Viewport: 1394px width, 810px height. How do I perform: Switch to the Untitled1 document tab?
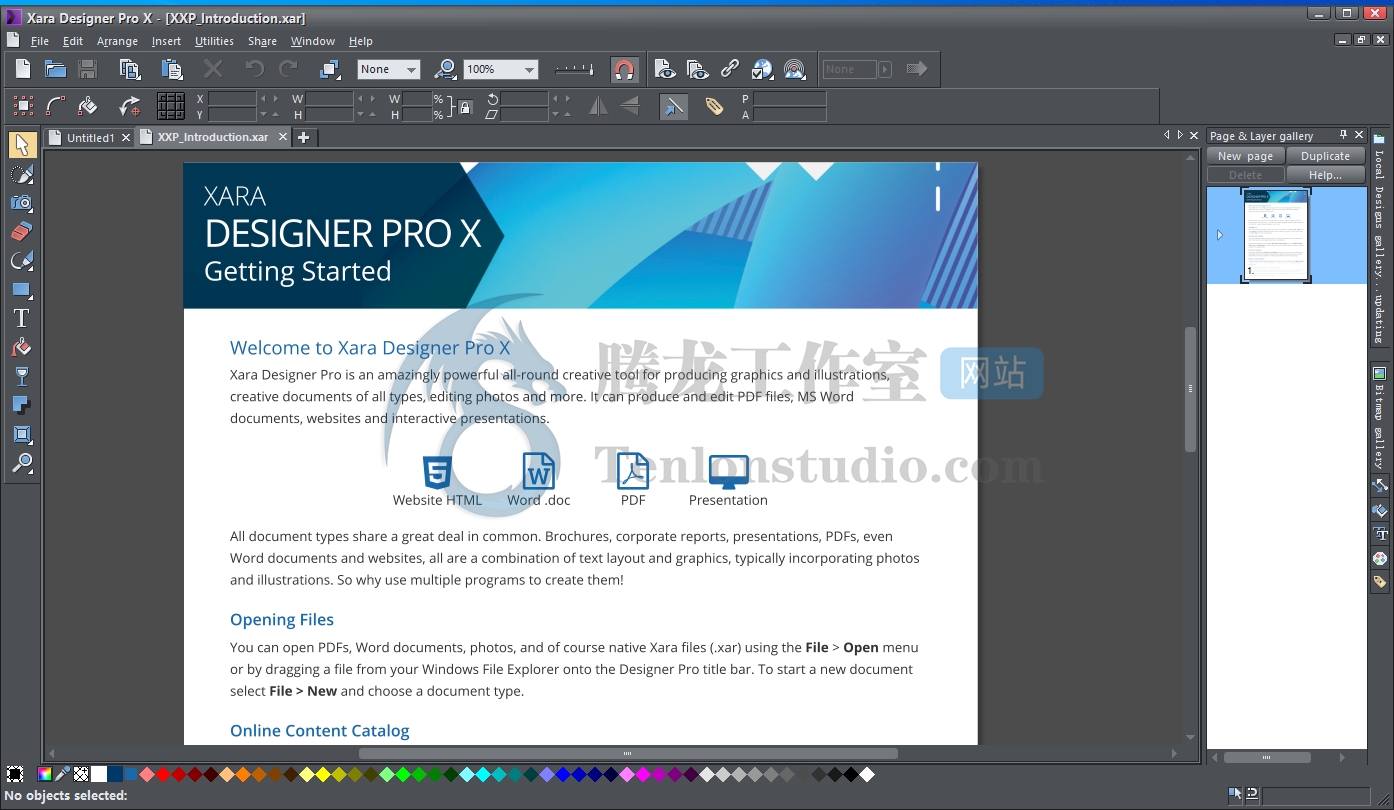tap(90, 138)
